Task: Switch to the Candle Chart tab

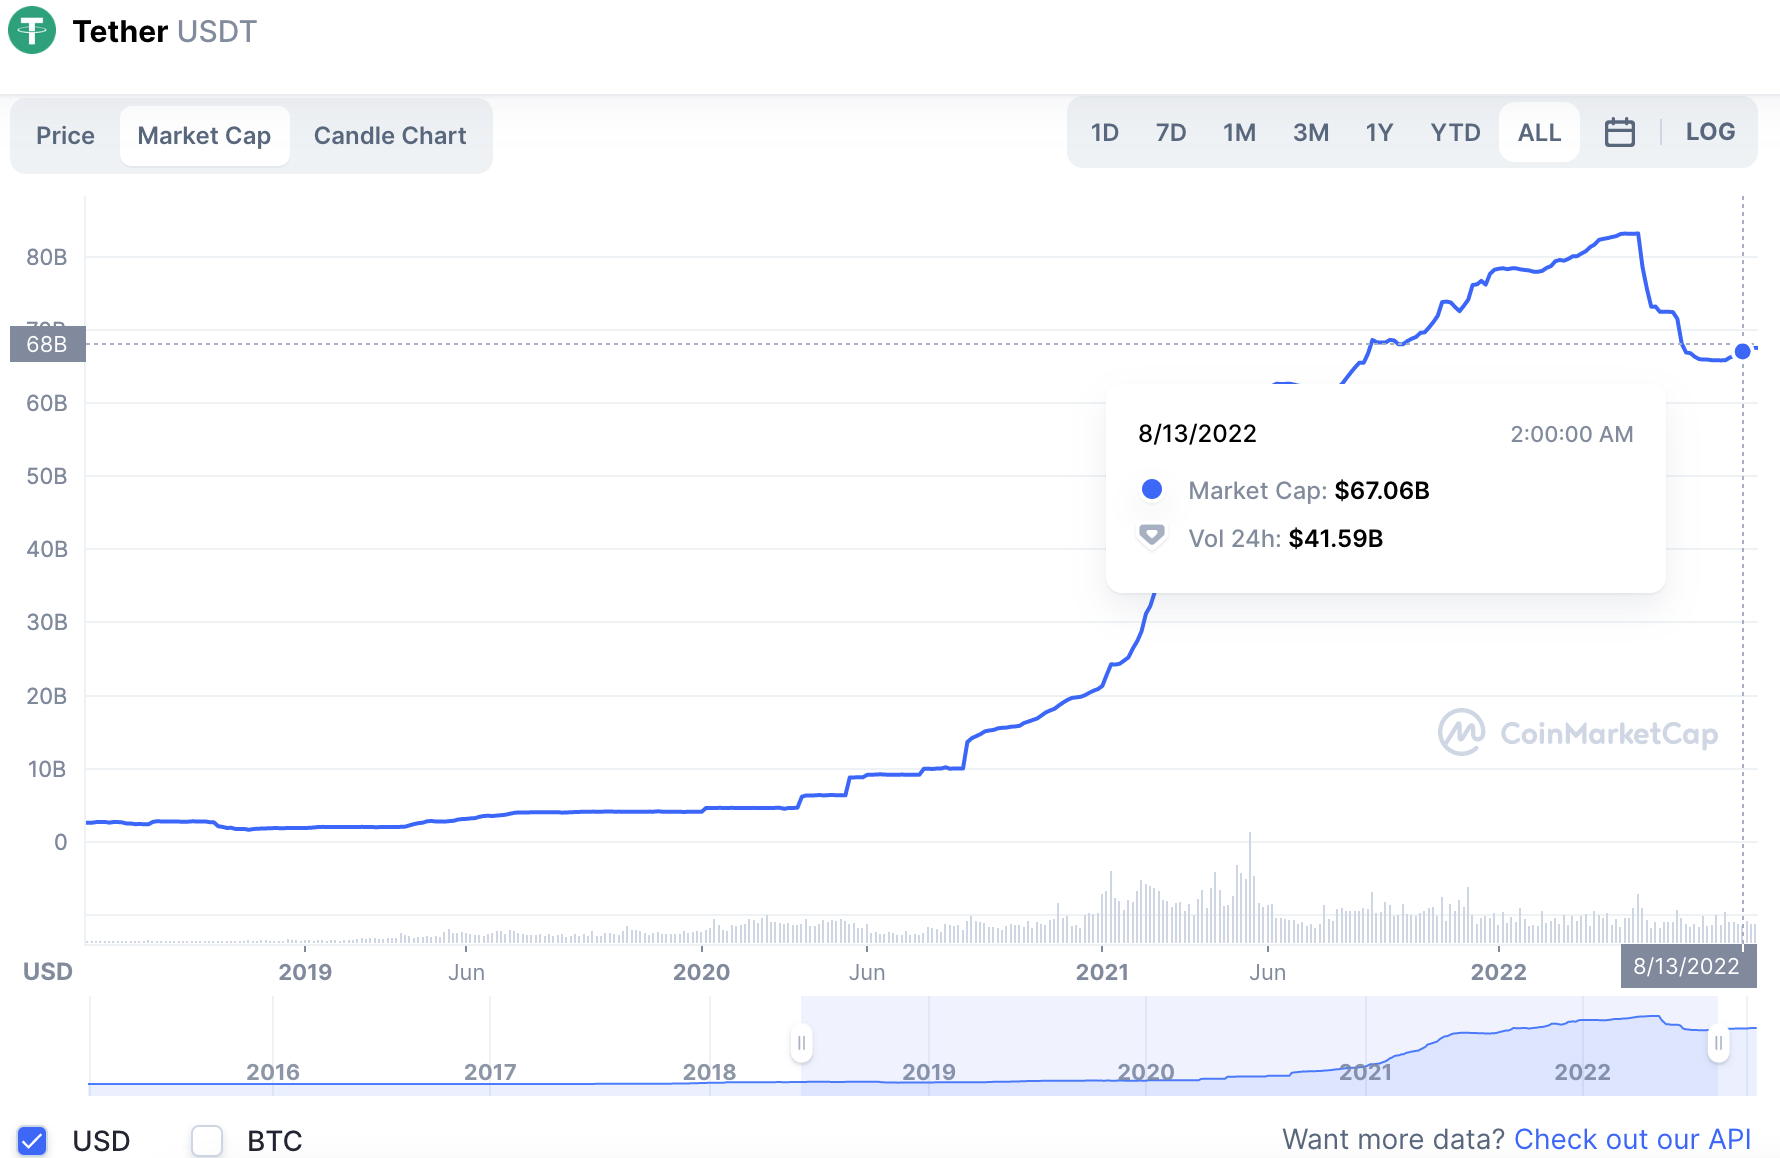Action: 390,135
